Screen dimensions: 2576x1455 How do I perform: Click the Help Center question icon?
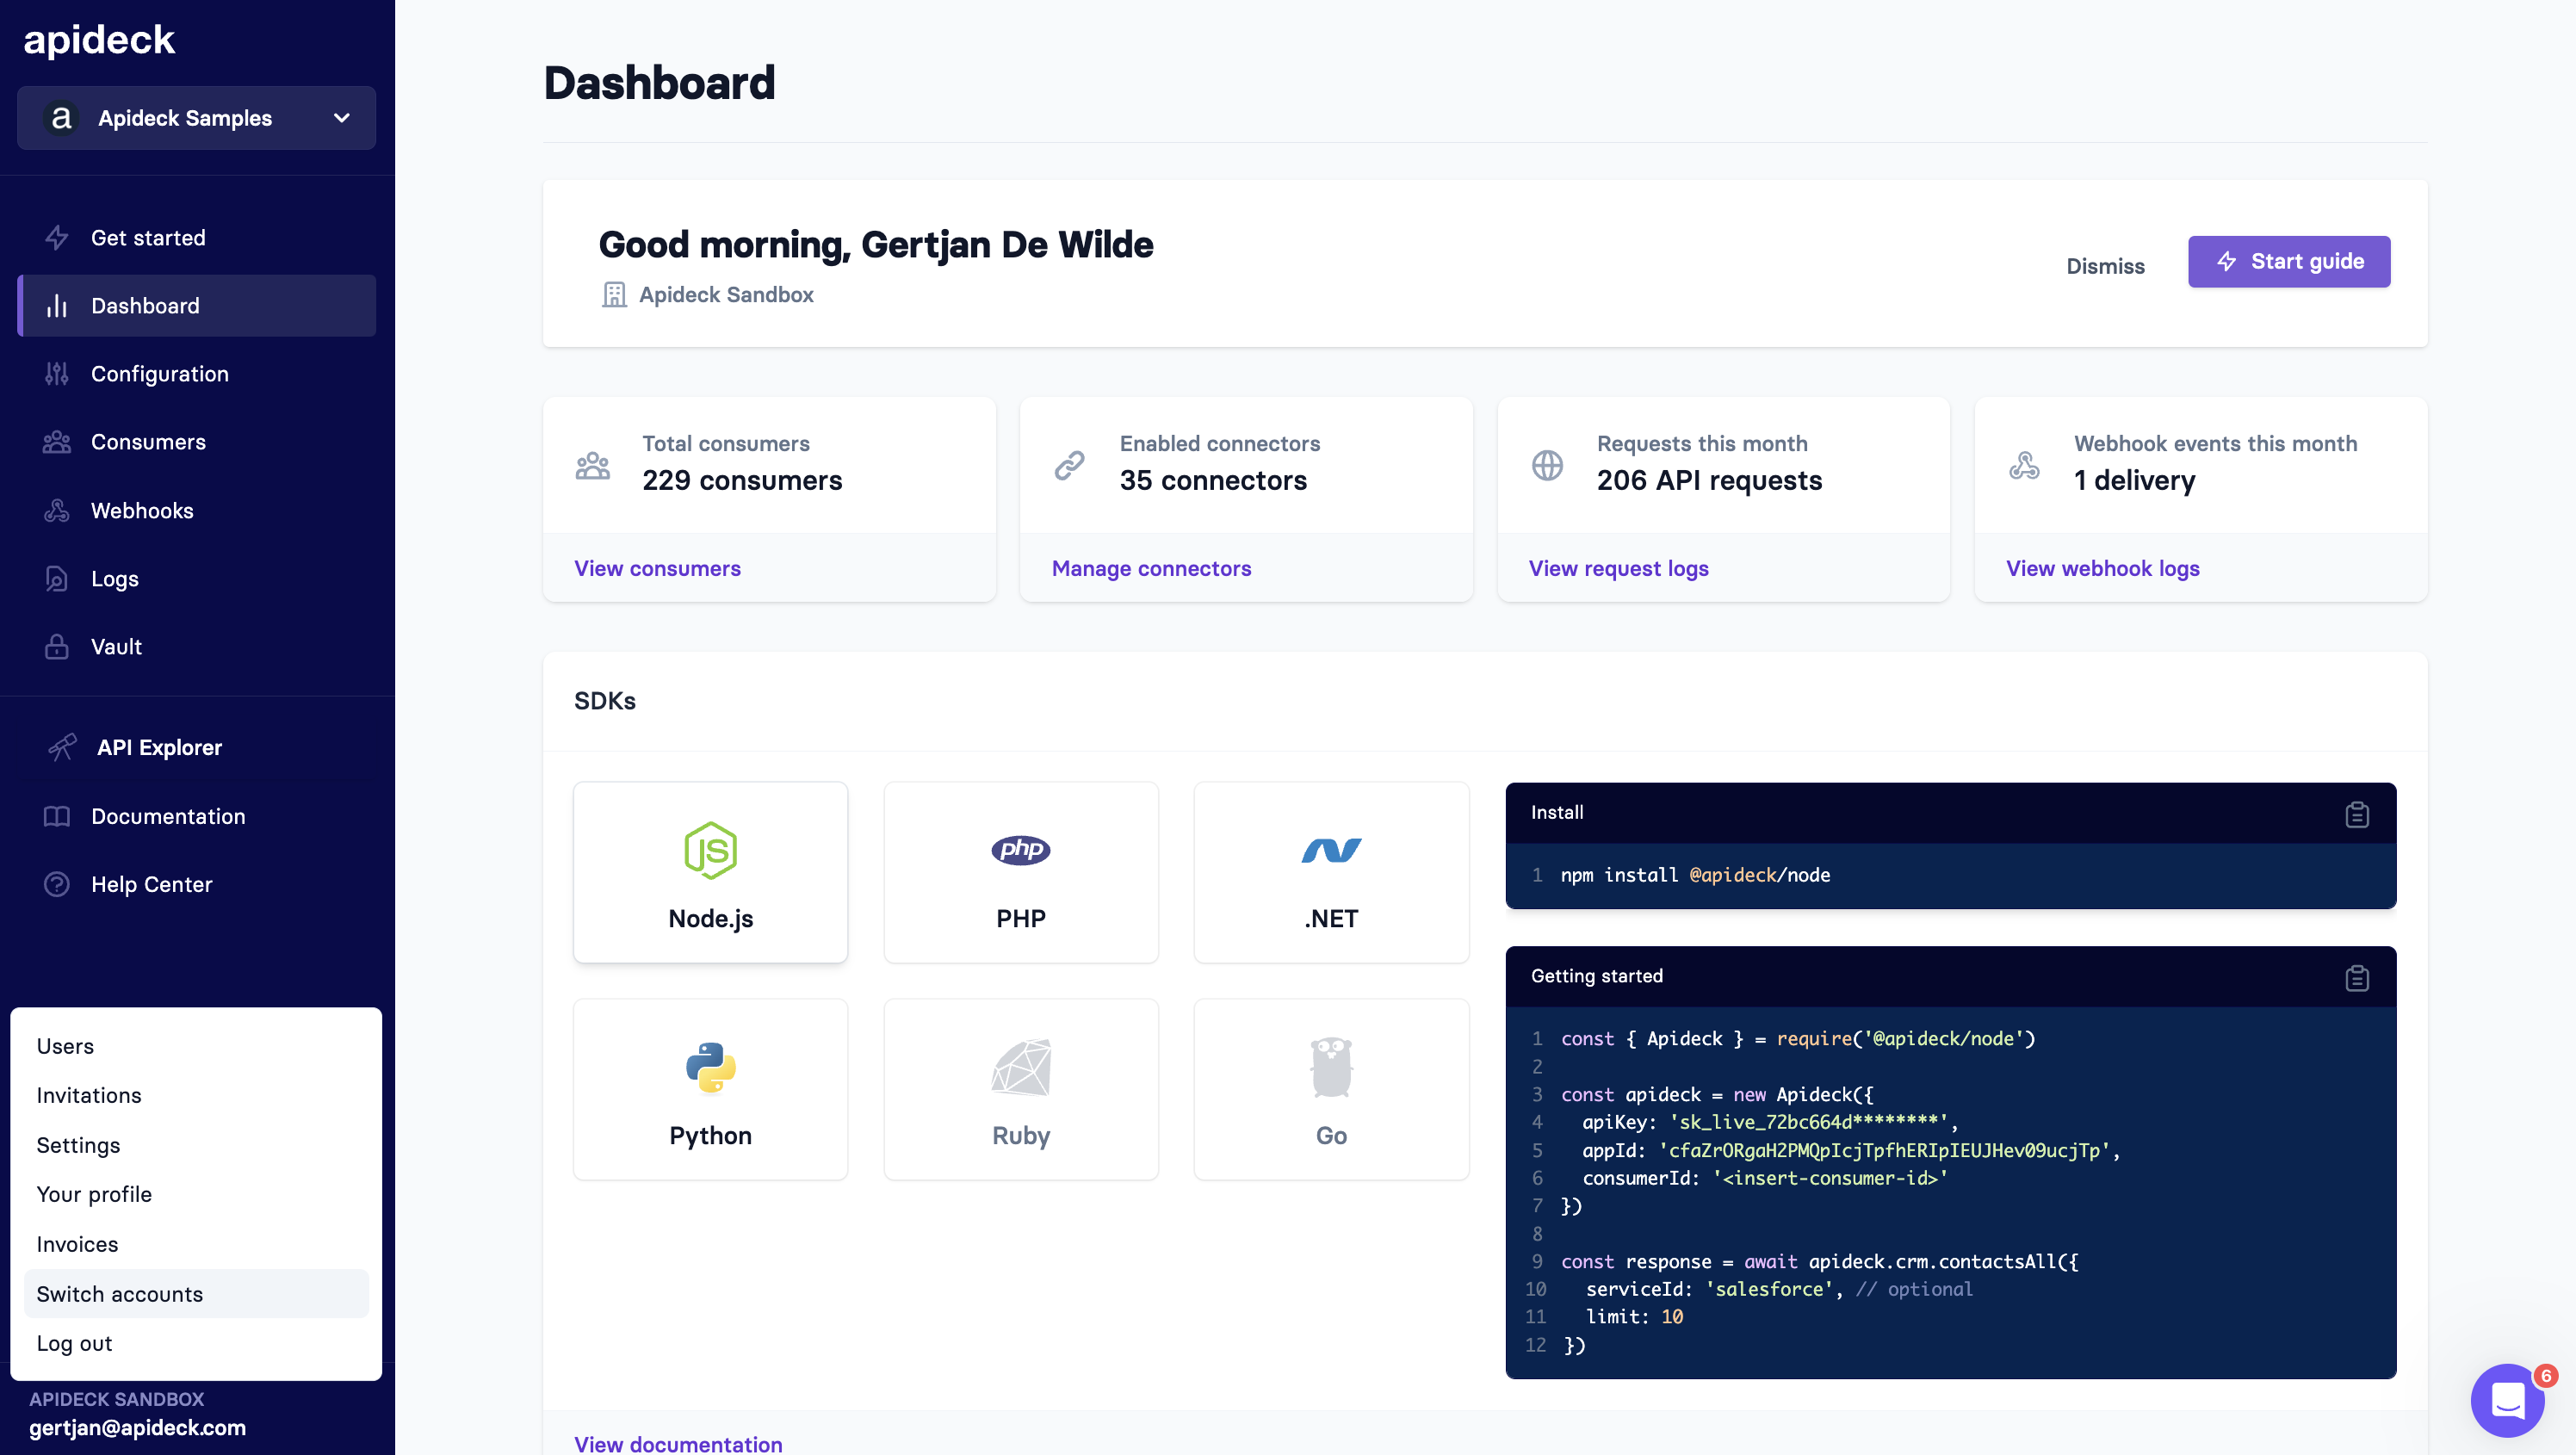click(57, 884)
